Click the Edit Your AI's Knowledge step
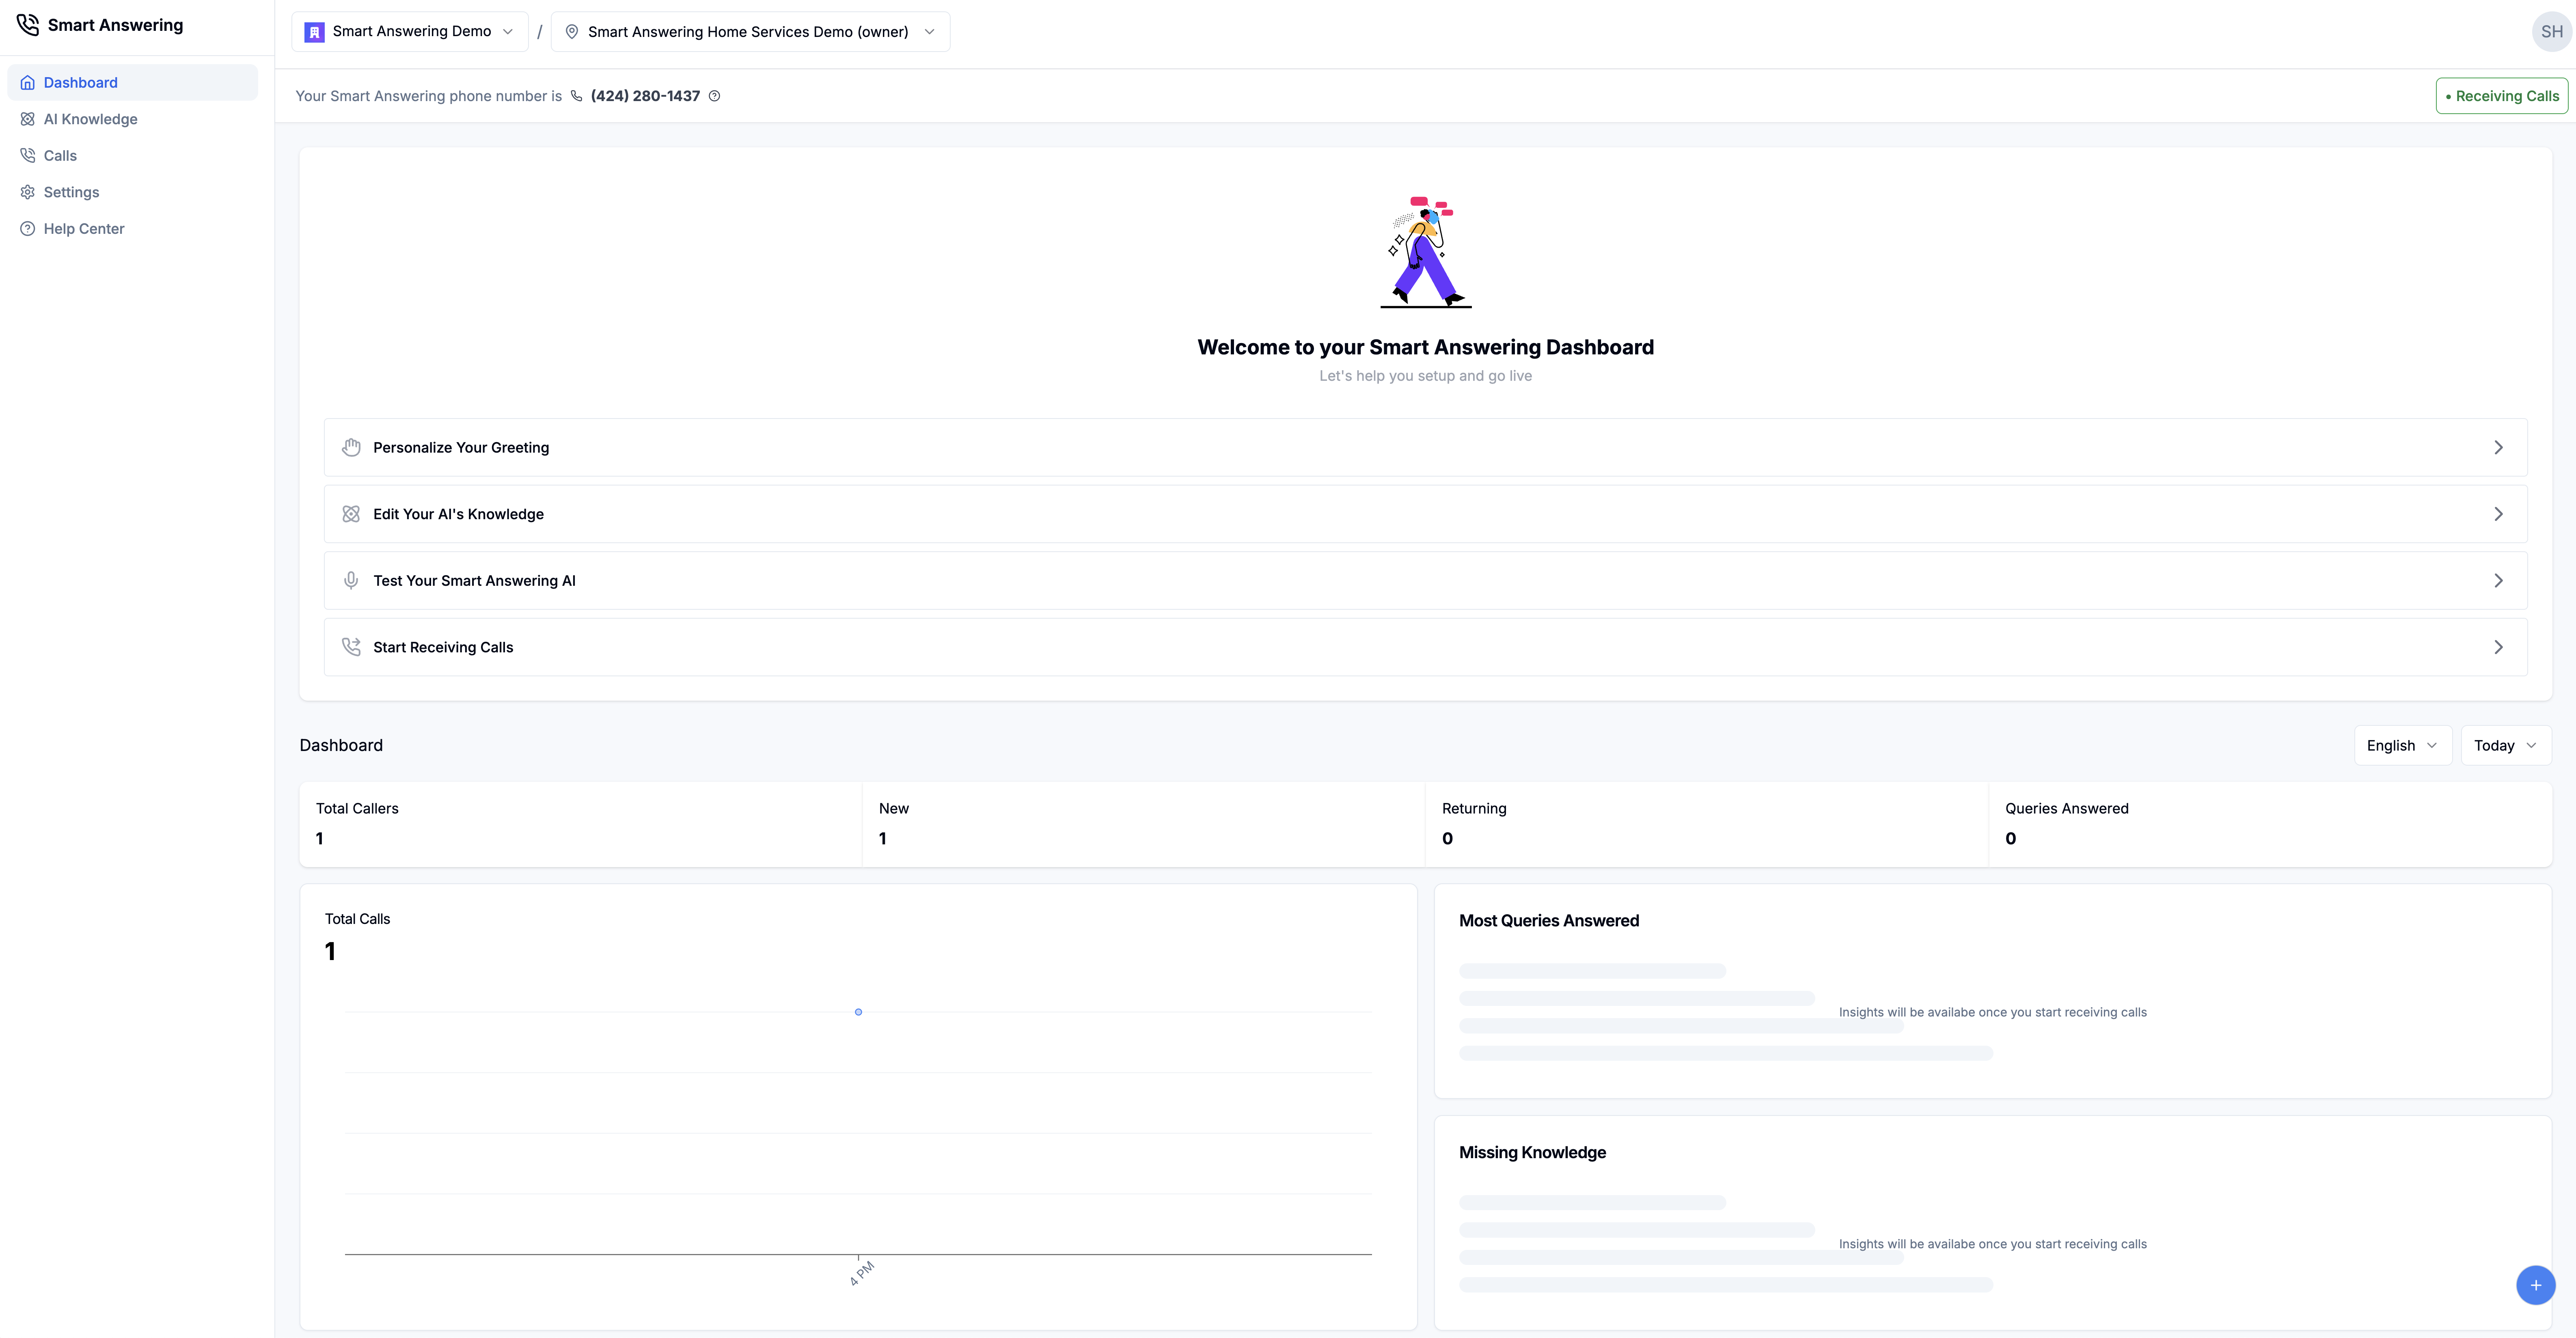This screenshot has height=1338, width=2576. click(x=1425, y=514)
